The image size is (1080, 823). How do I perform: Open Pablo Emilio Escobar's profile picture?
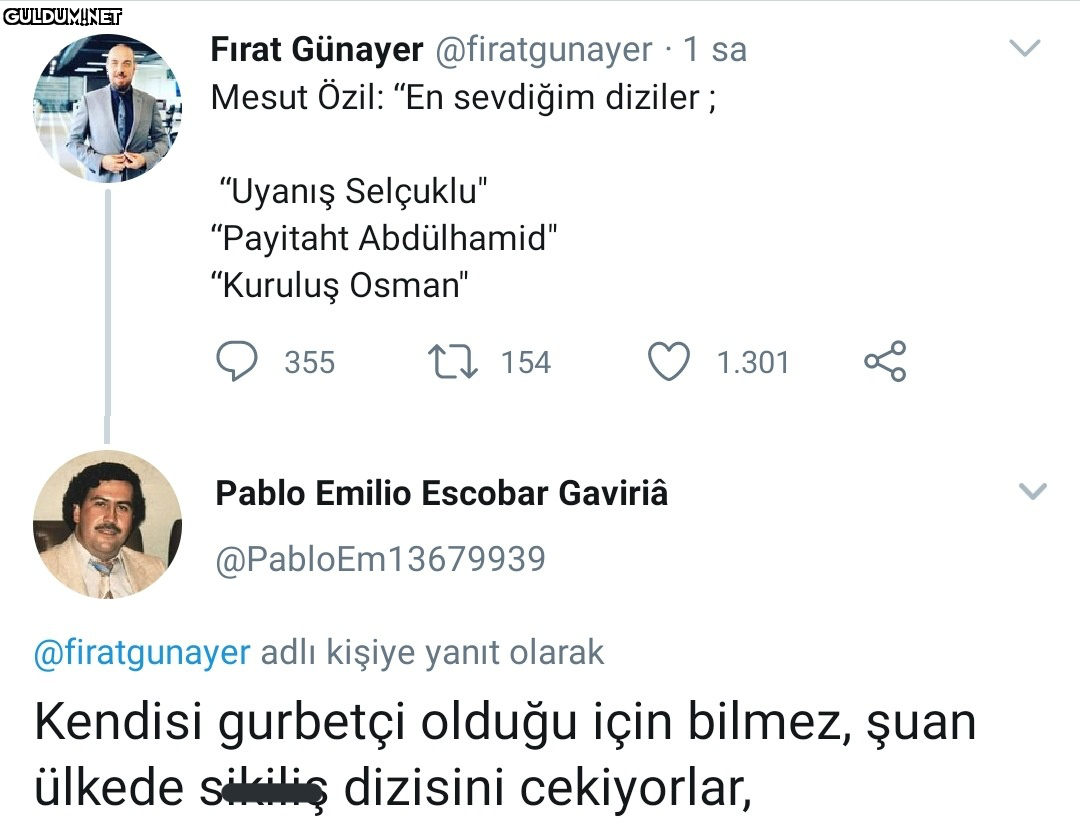coord(108,524)
